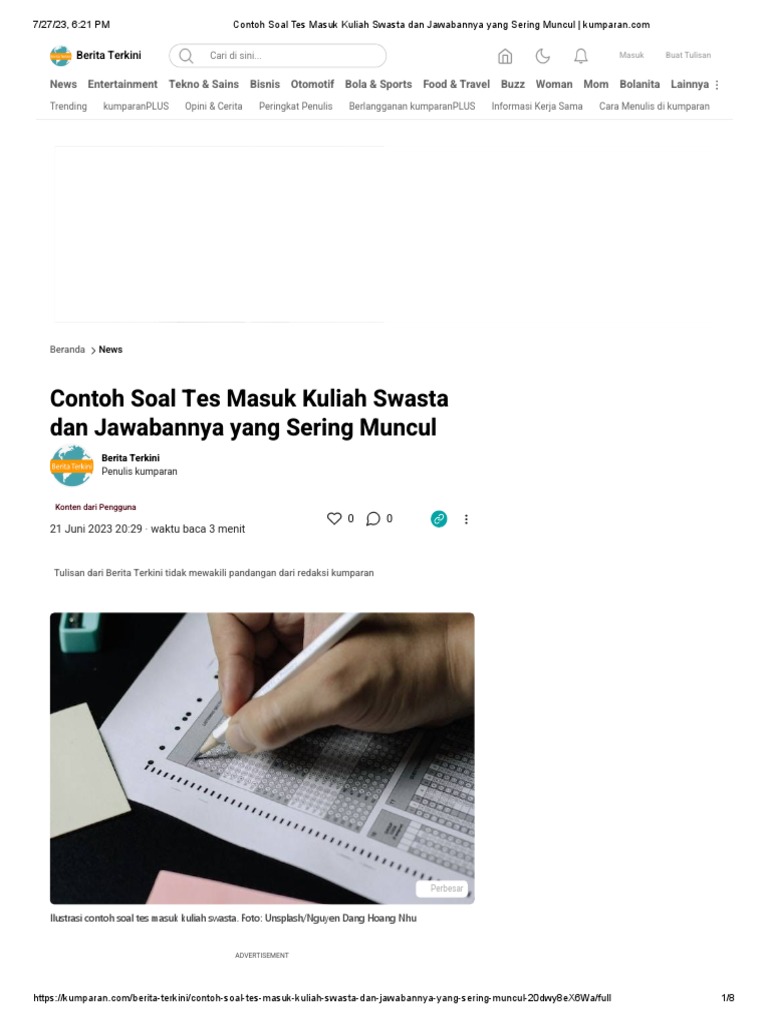Click the exam sheet article photo
Image resolution: width=768 pixels, height=1024 pixels.
tap(262, 758)
